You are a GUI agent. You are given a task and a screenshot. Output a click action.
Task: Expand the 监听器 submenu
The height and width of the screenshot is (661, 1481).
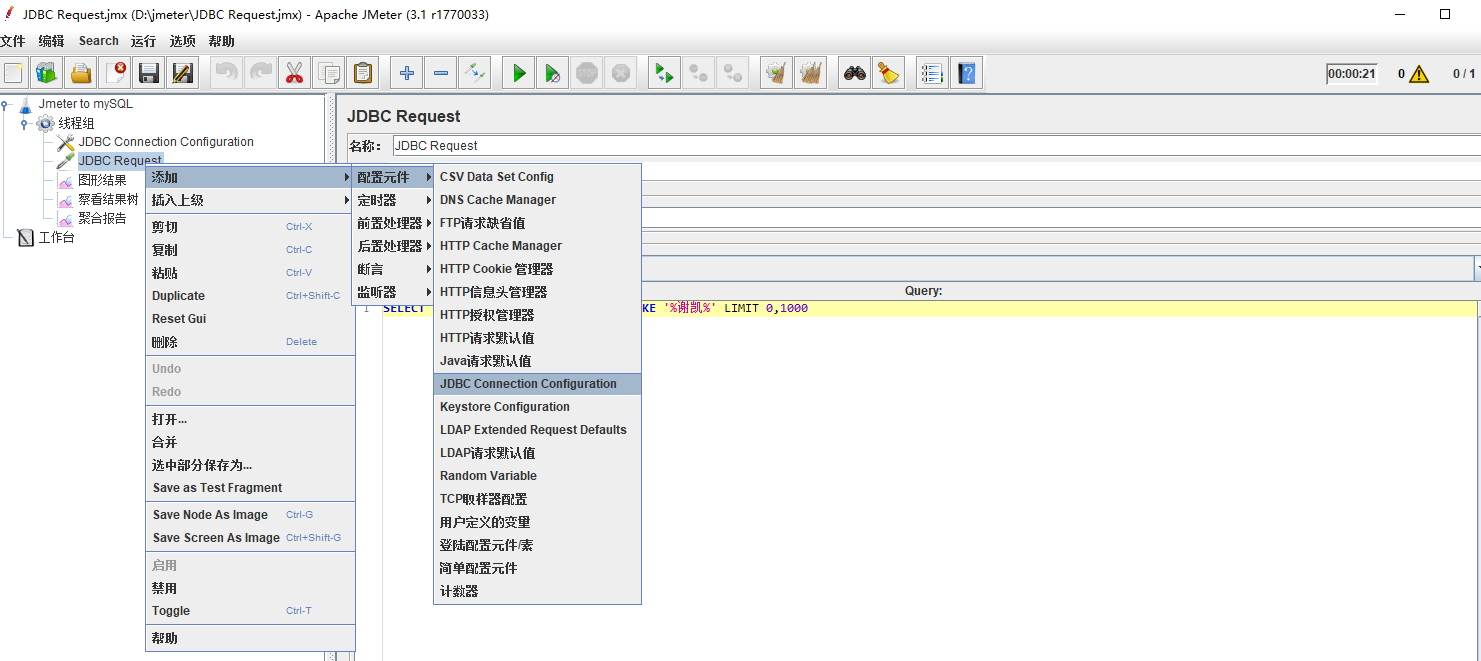(394, 292)
